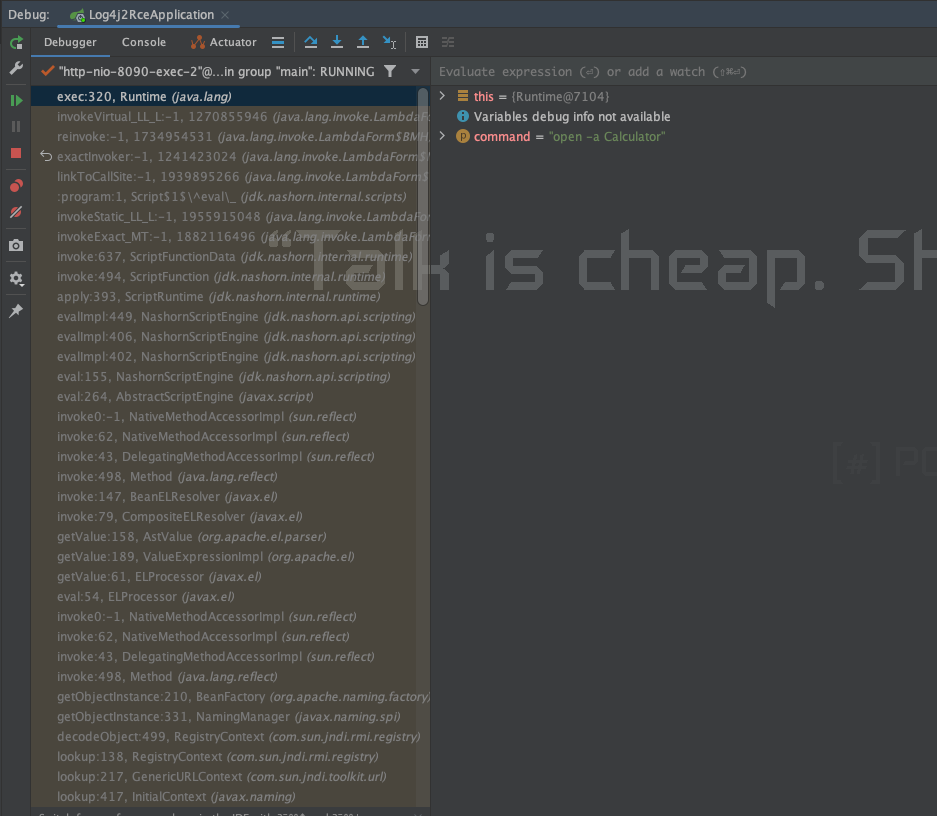Expand the 'this' Runtime variable
The width and height of the screenshot is (937, 816).
pyautogui.click(x=442, y=96)
